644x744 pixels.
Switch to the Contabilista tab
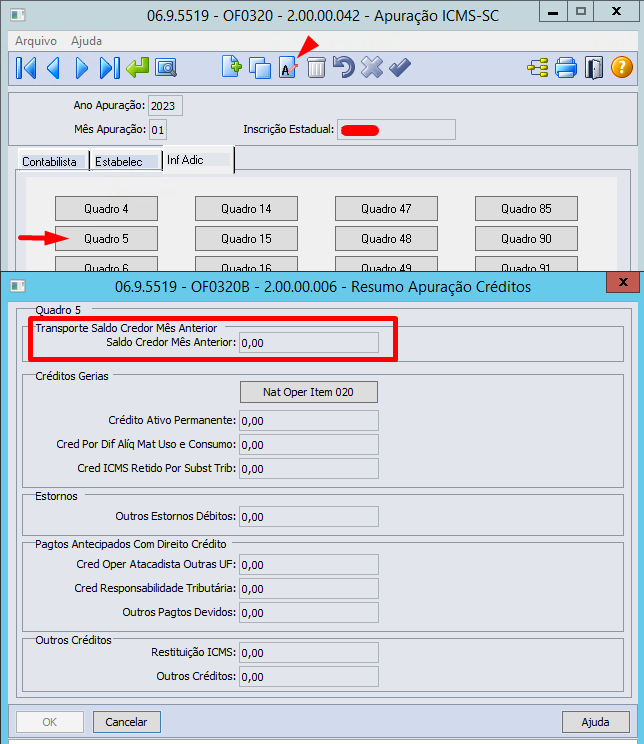coord(51,161)
